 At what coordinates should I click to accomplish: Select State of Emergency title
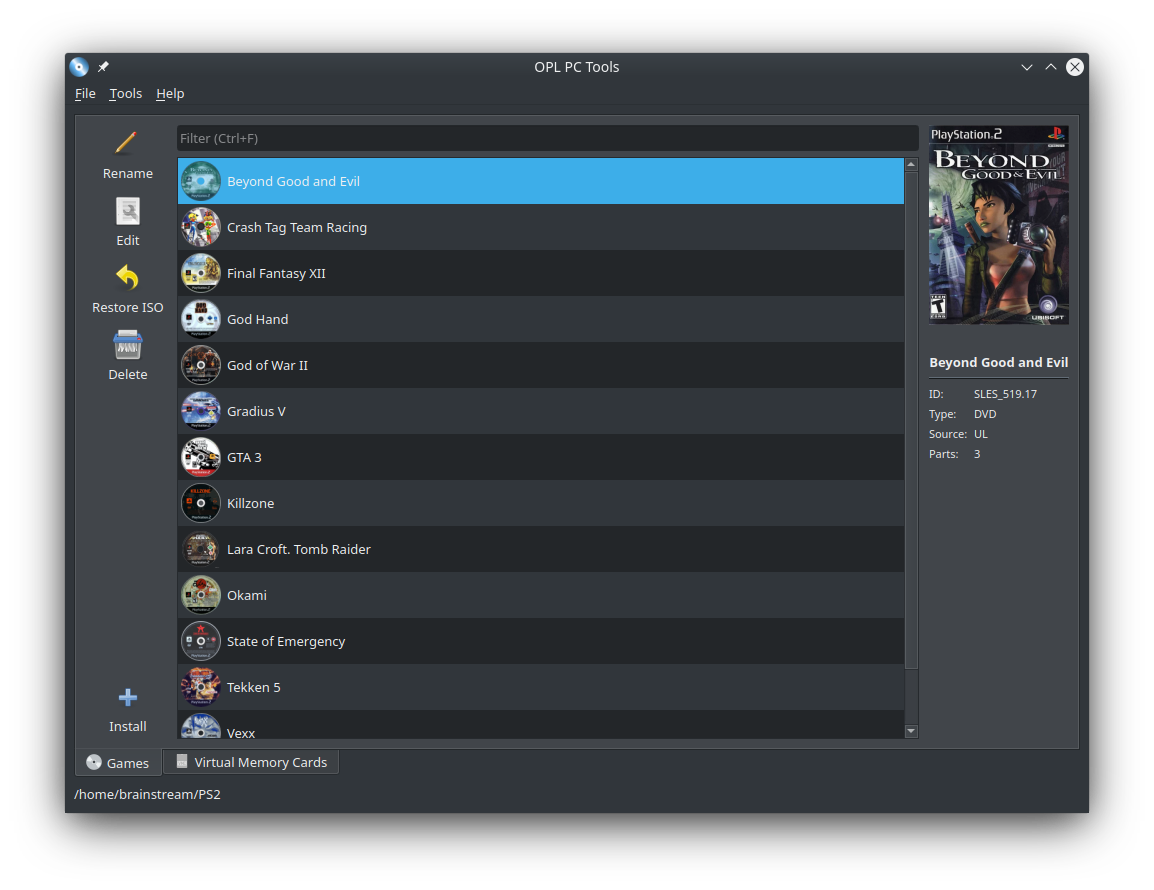pos(286,641)
